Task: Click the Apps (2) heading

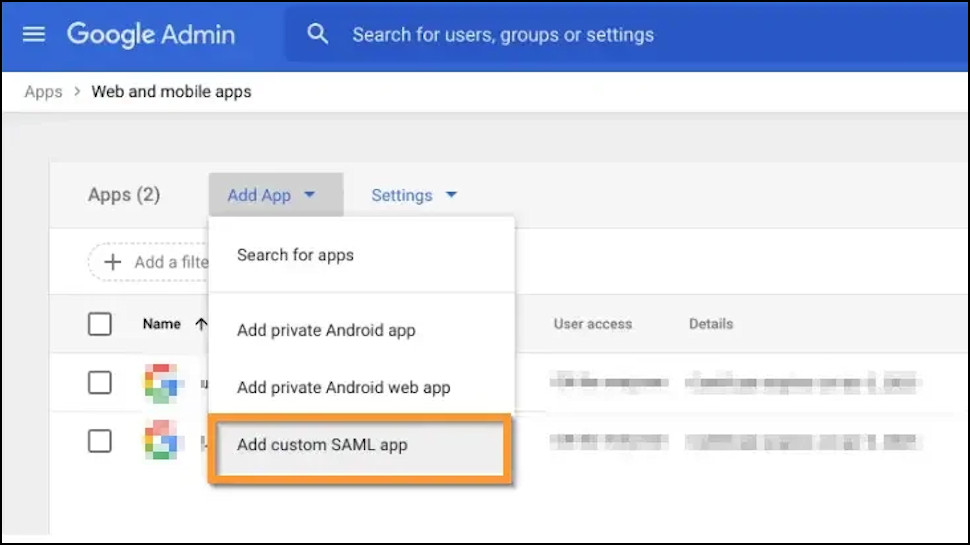Action: (x=124, y=195)
